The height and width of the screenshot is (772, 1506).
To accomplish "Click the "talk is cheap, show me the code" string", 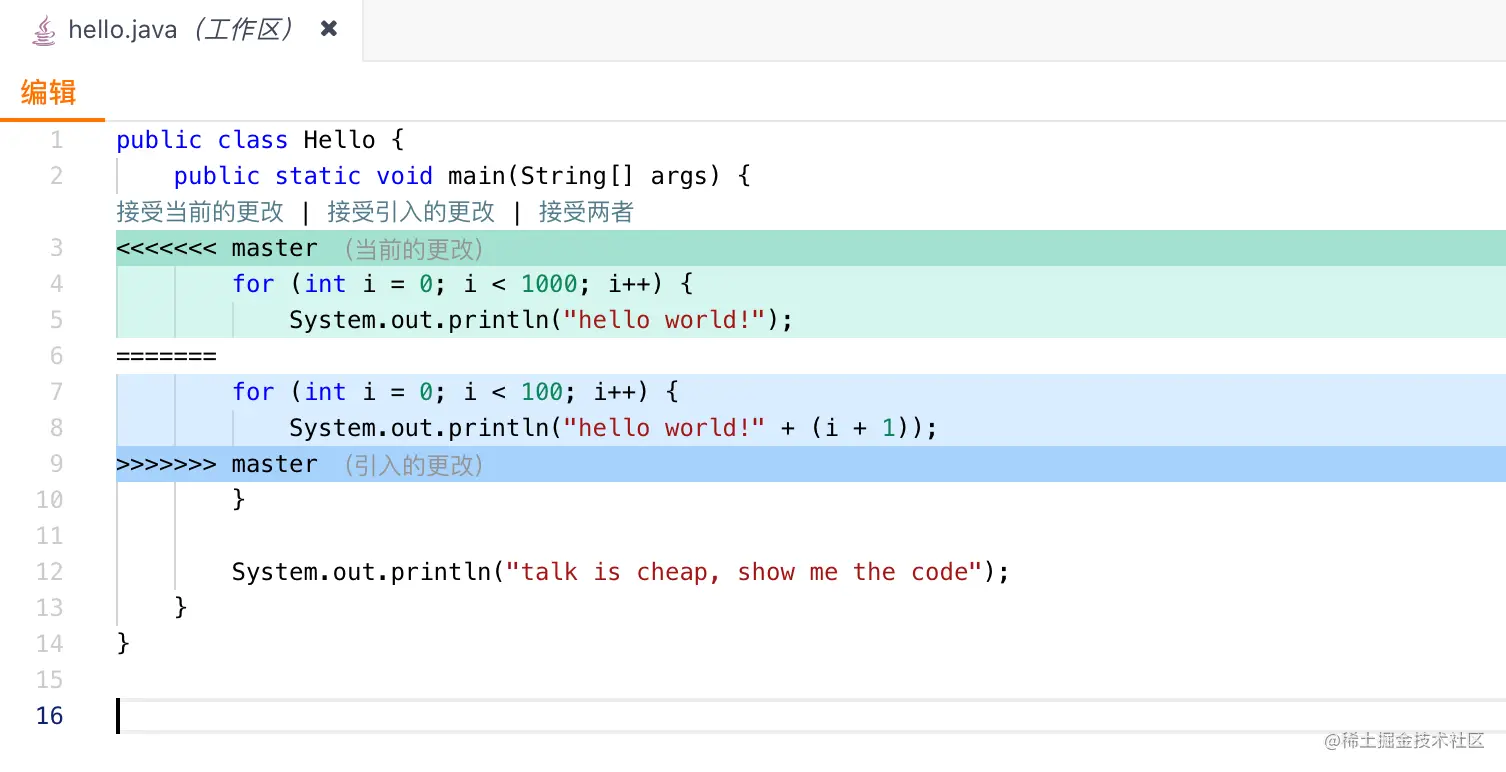I will 744,572.
